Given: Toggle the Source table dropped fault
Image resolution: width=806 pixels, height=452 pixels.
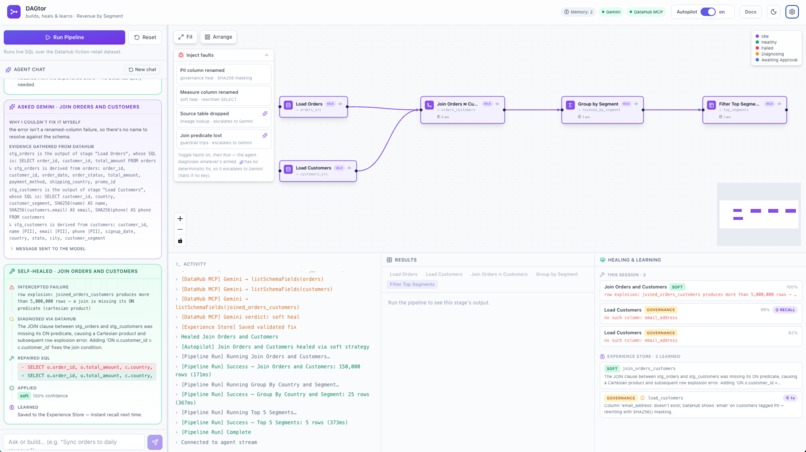Looking at the screenshot, I should [x=224, y=117].
